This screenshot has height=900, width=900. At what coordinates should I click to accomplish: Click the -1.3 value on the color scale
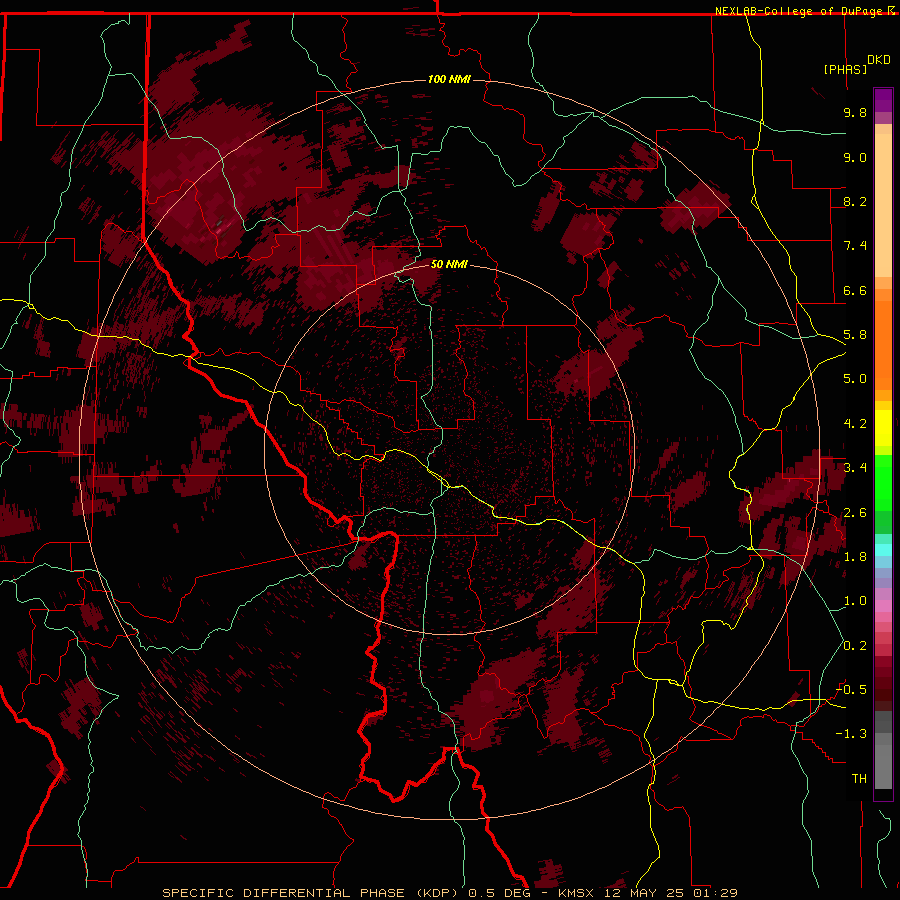851,734
